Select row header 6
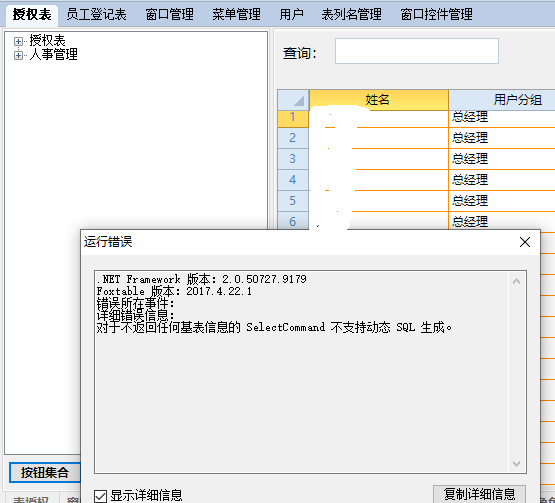Image resolution: width=555 pixels, height=503 pixels. point(293,221)
